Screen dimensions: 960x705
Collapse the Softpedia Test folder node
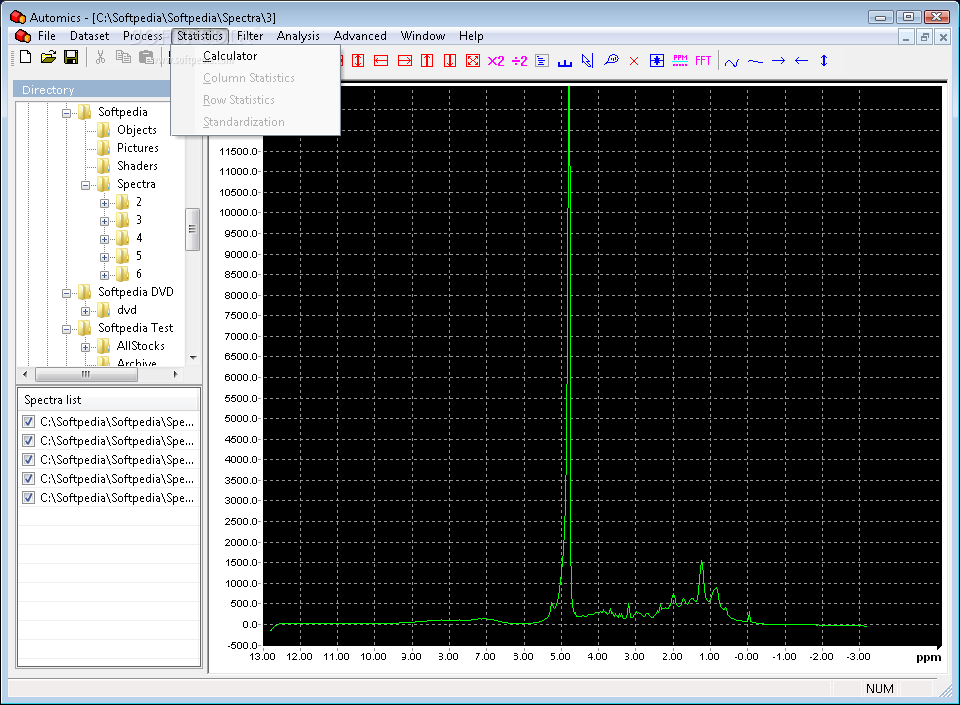pos(66,329)
